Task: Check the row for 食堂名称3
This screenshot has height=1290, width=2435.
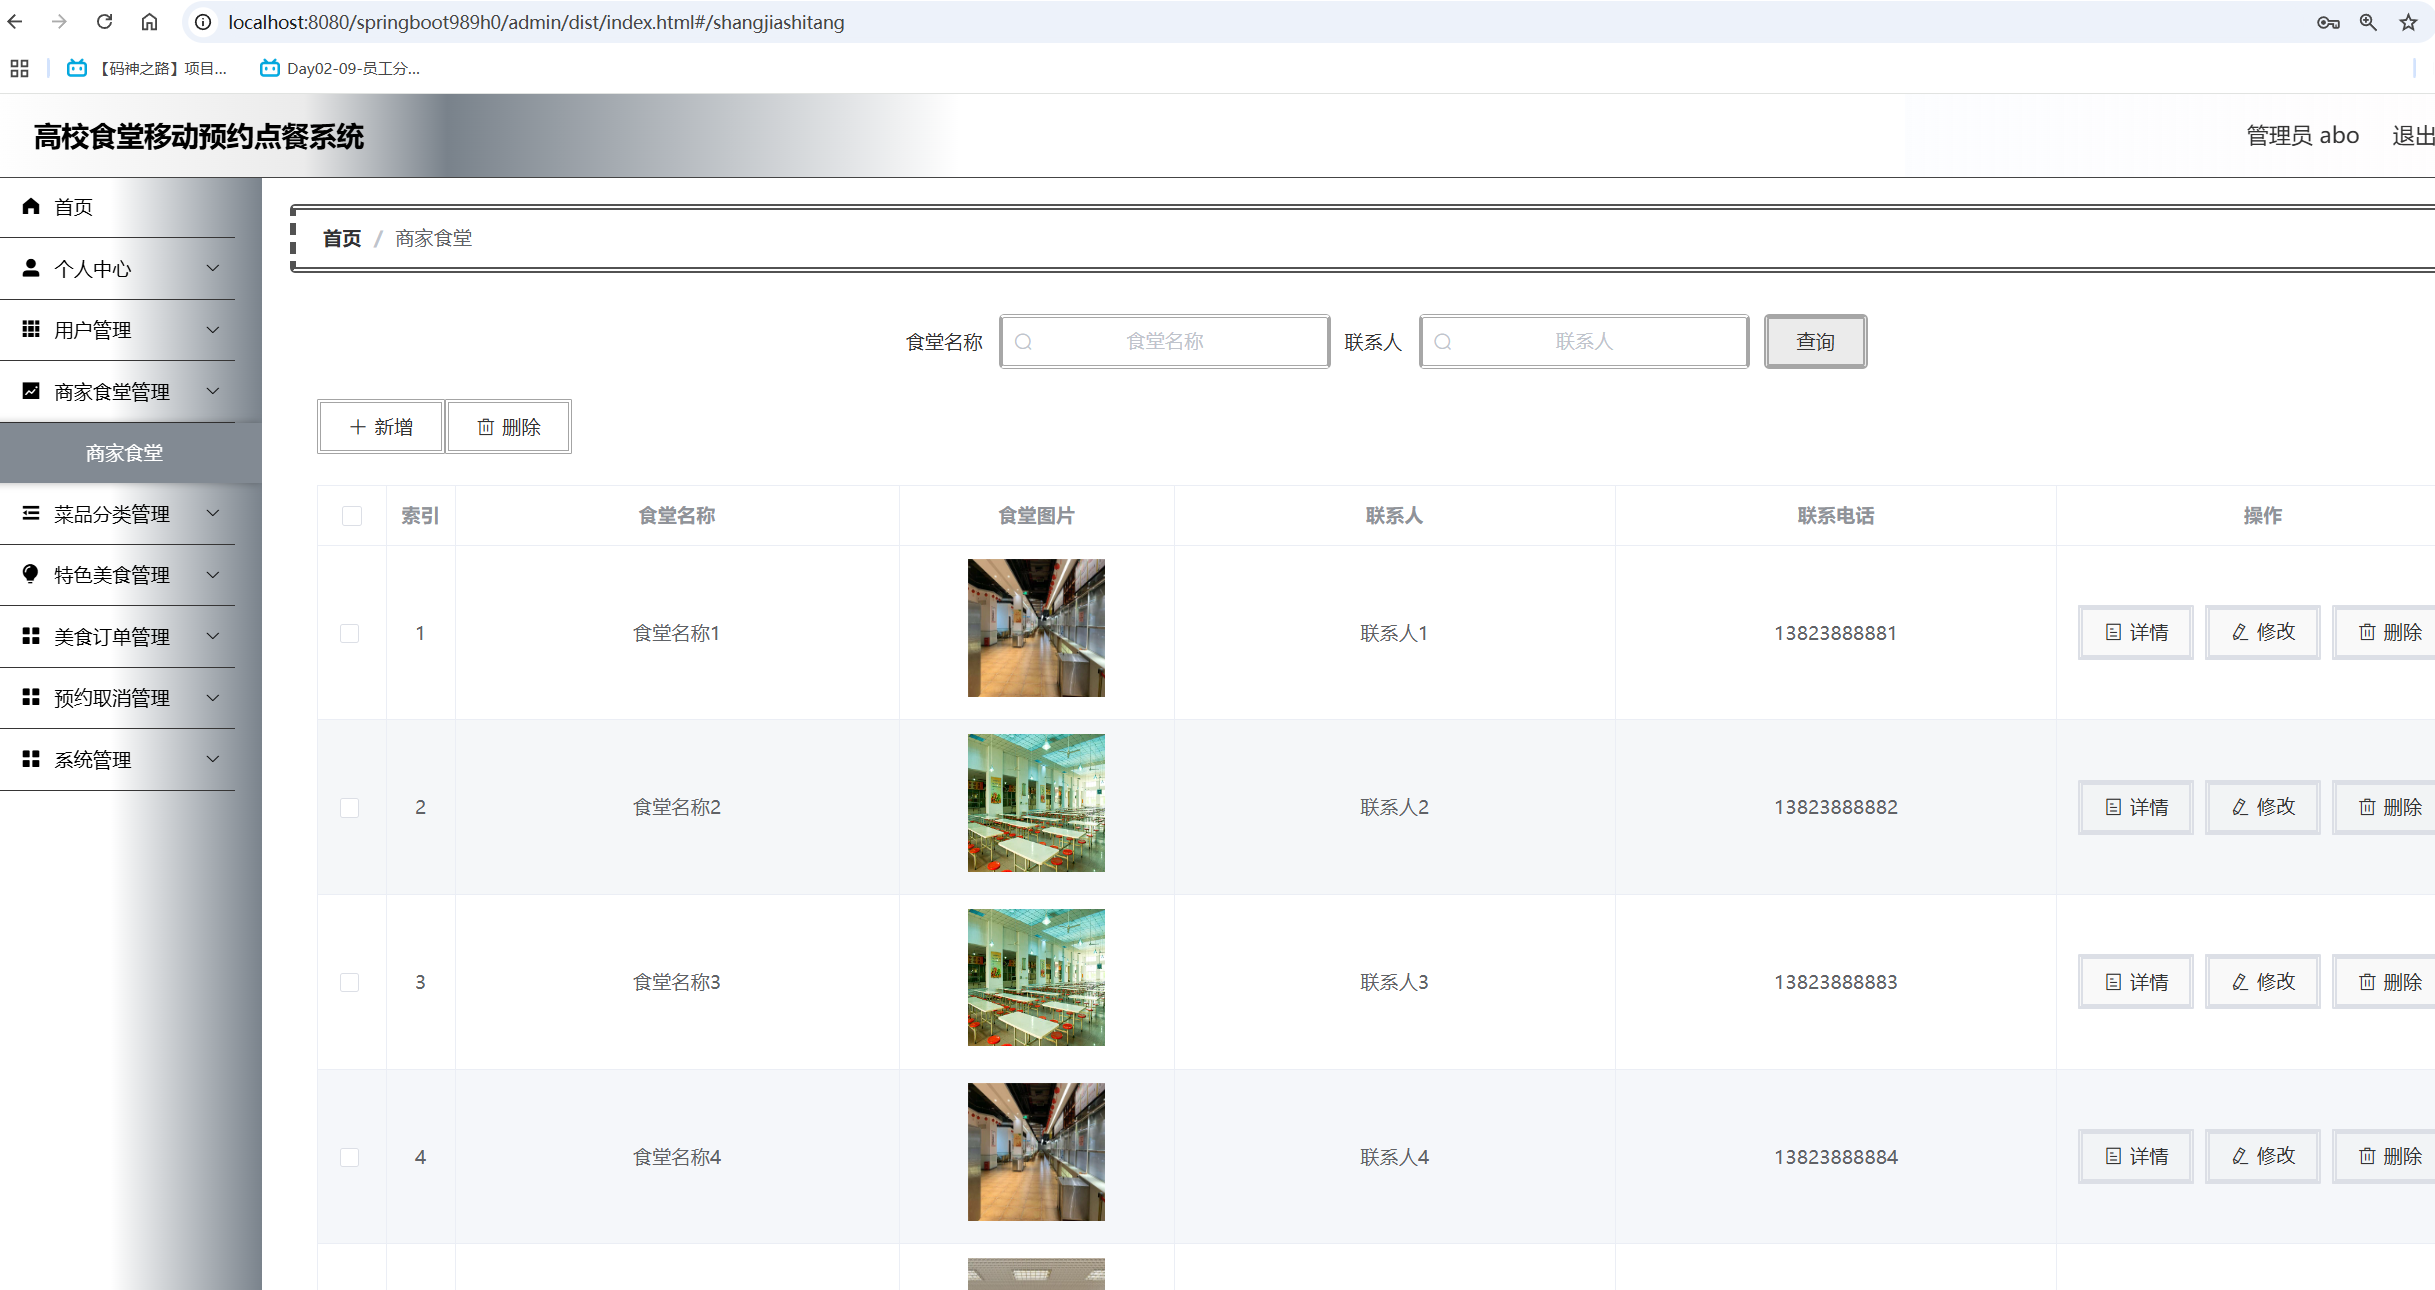Action: (350, 982)
